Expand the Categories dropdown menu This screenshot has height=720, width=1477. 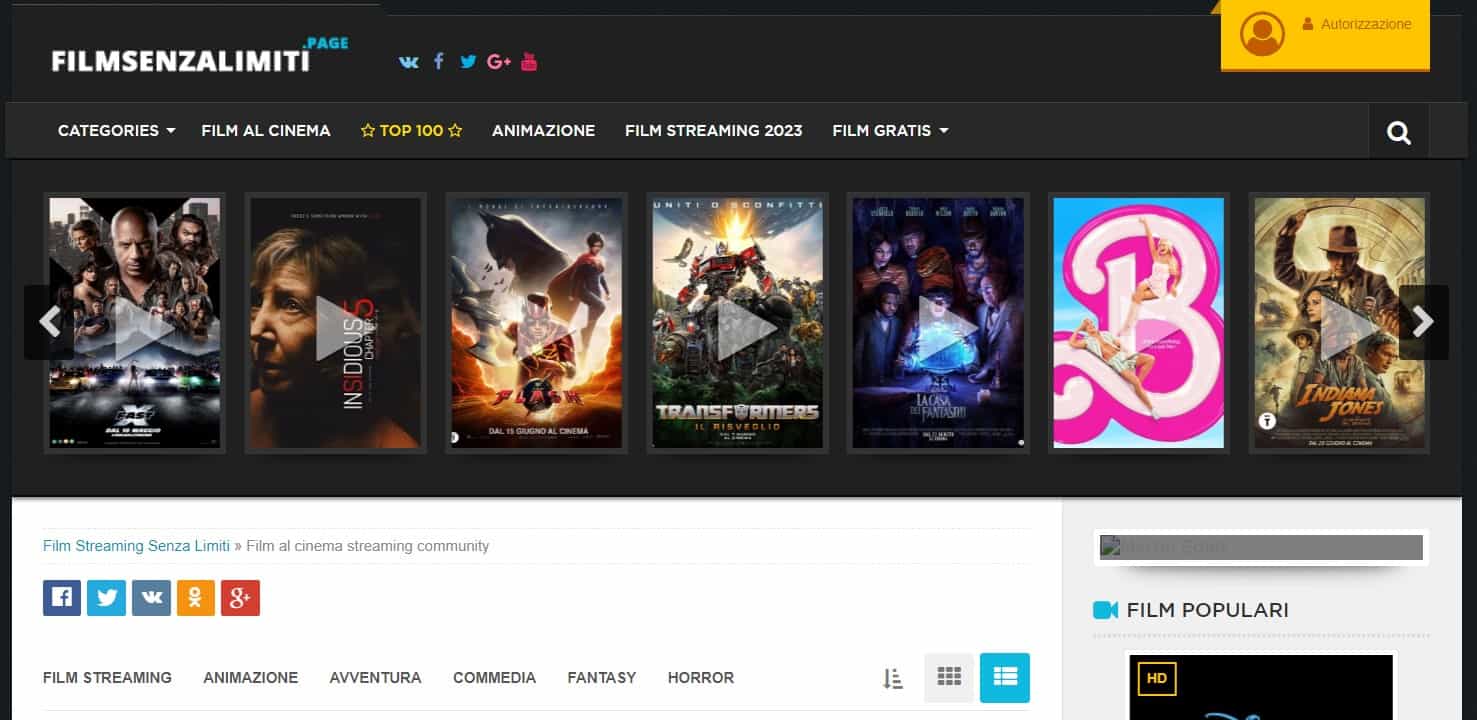(x=117, y=130)
